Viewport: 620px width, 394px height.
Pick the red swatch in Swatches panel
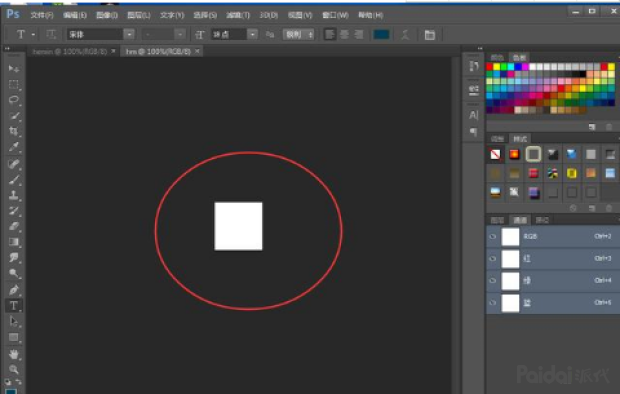(490, 67)
